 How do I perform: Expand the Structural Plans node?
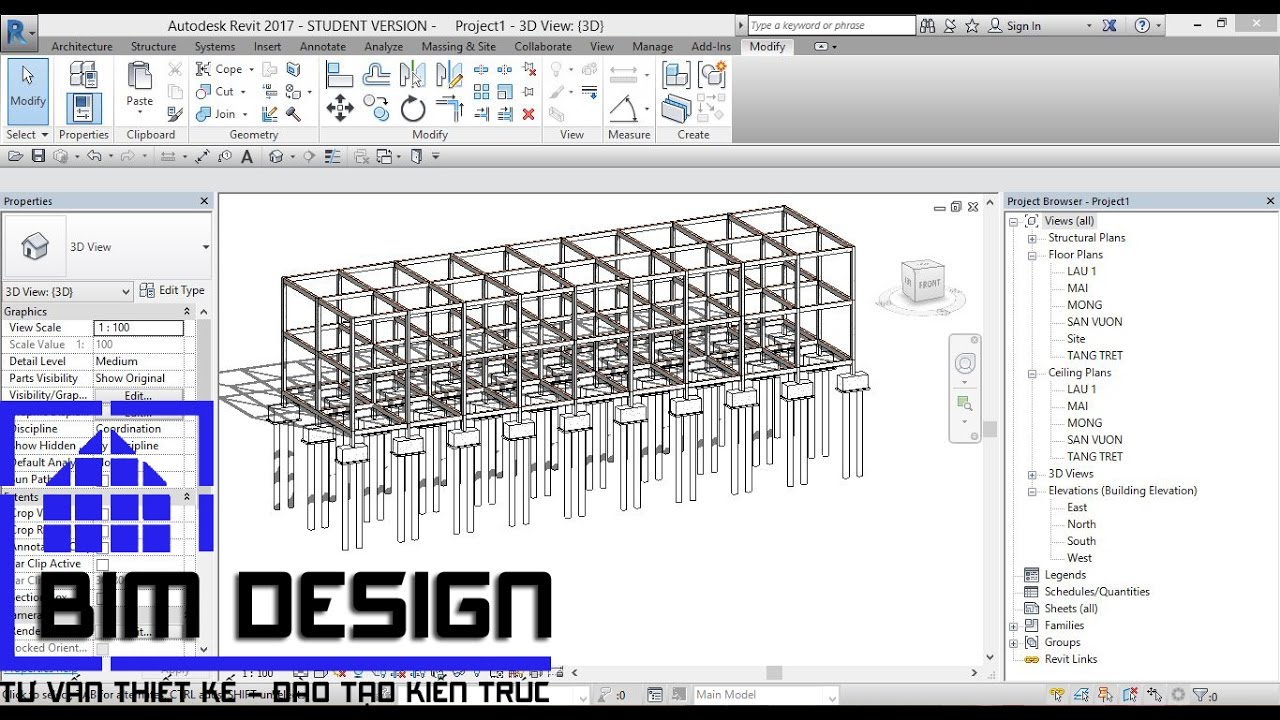[1032, 238]
